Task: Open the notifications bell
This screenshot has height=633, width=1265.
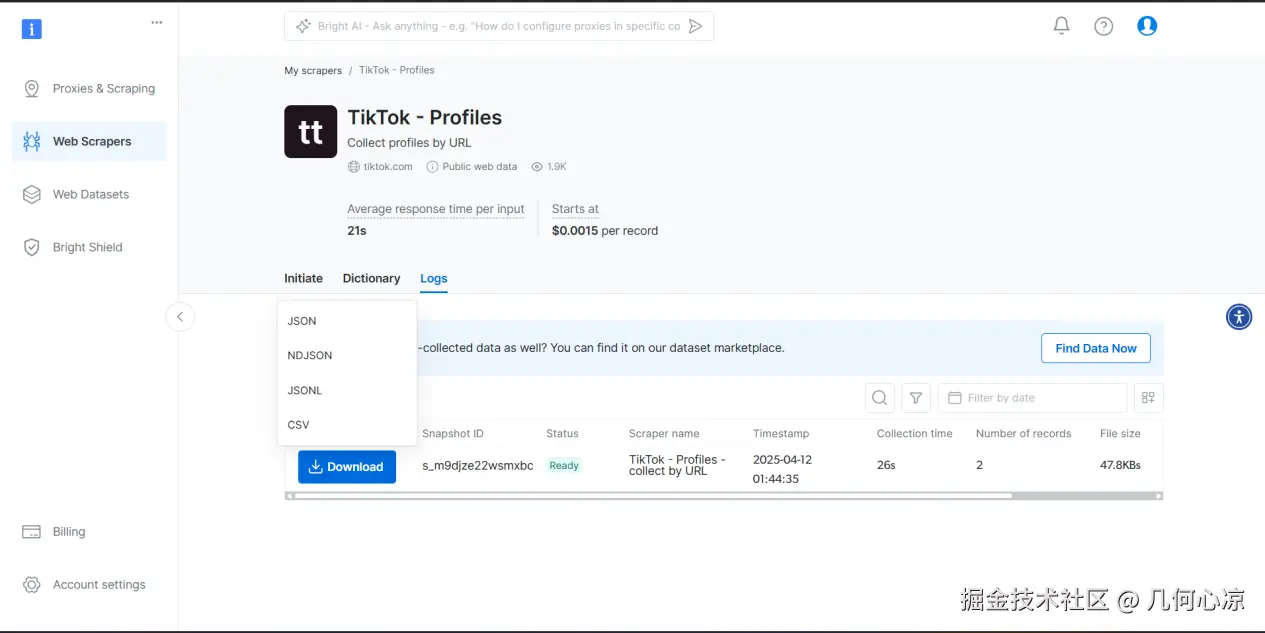Action: tap(1062, 26)
